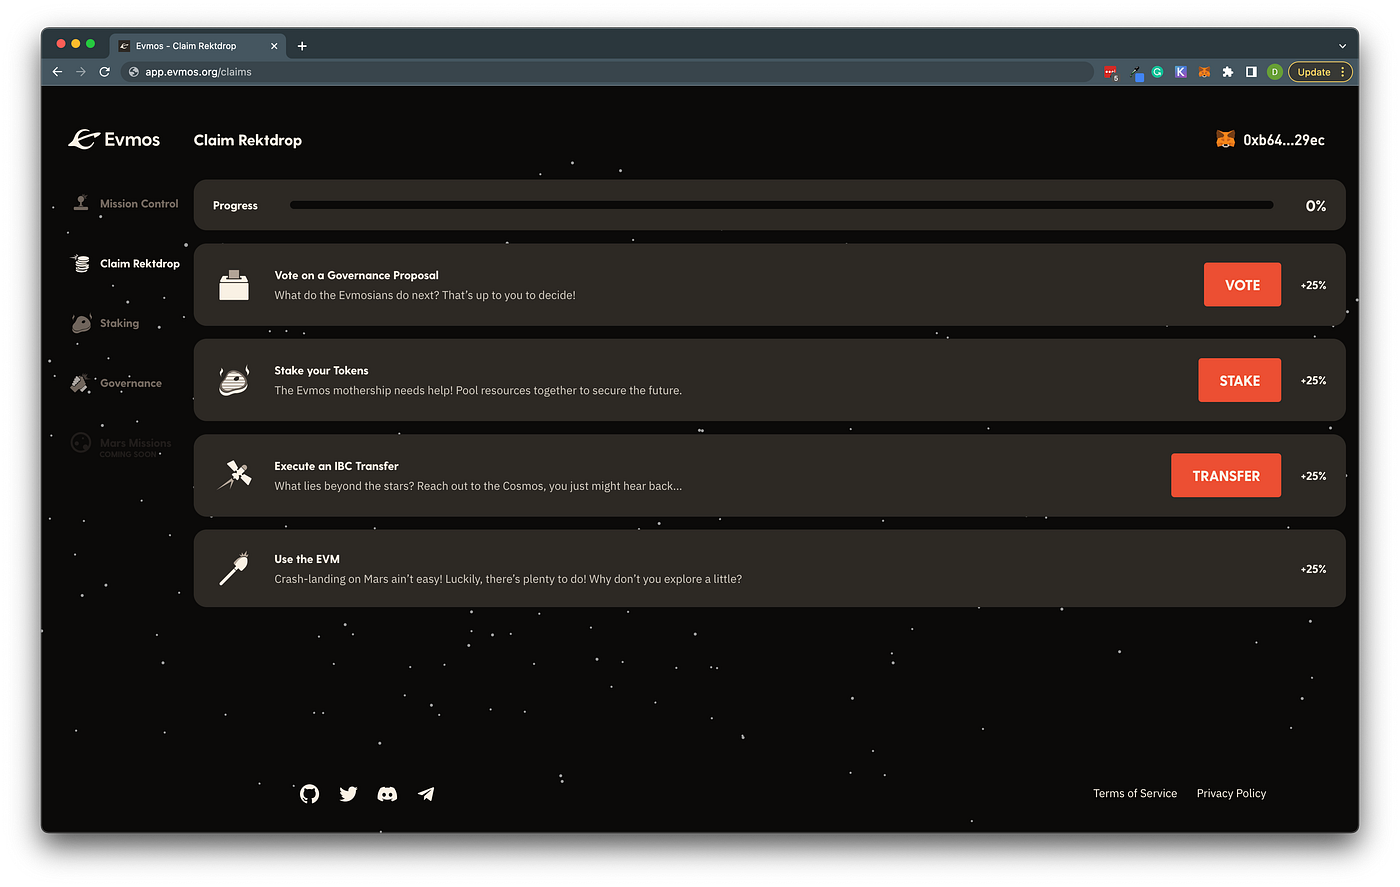1400x887 pixels.
Task: Click the Grammarly extension icon
Action: (1157, 72)
